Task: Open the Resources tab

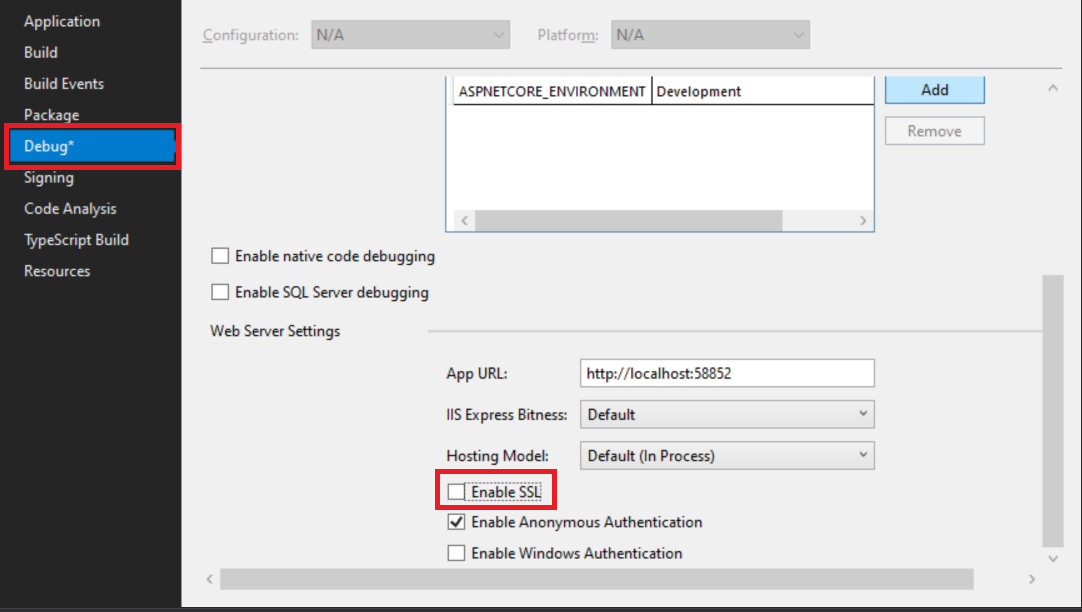Action: (x=57, y=271)
